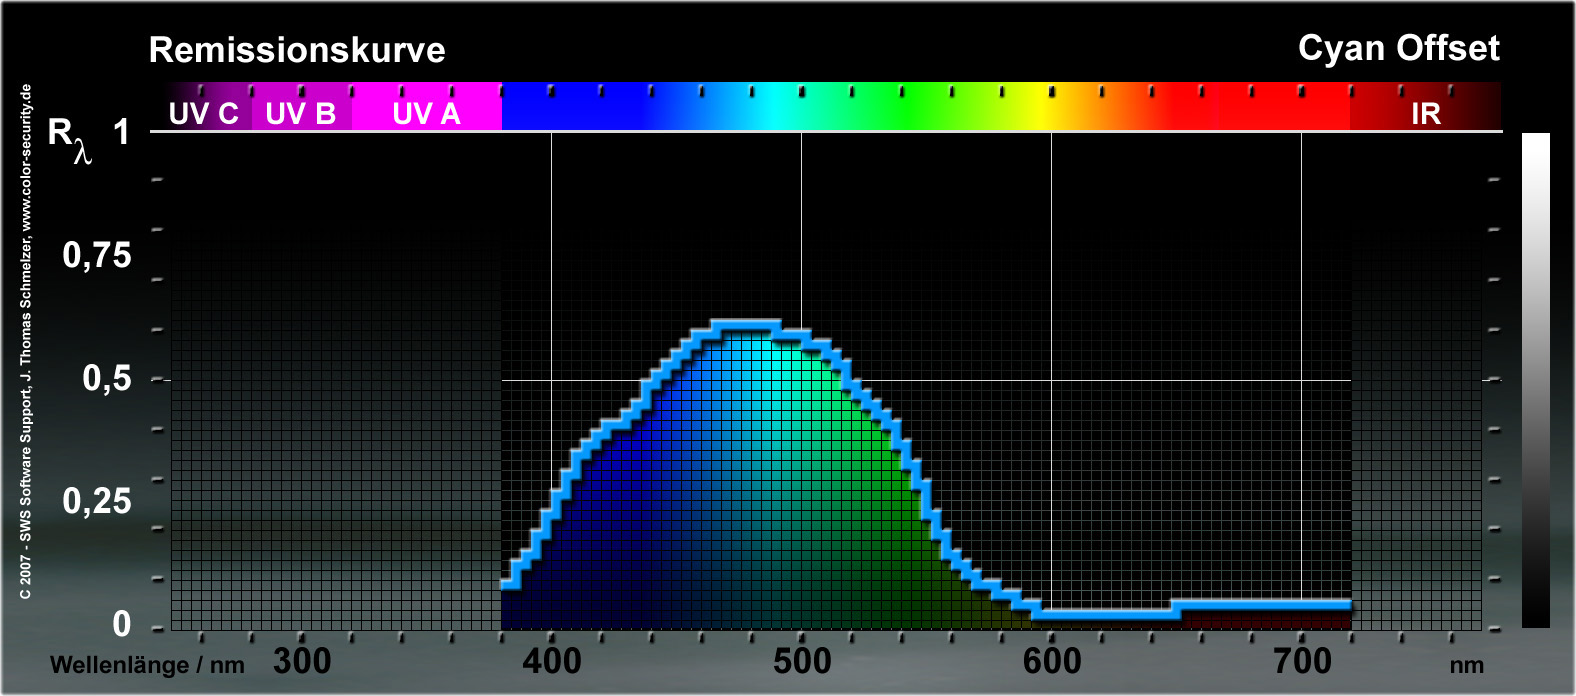Click the Rλ axis symbol

click(x=70, y=138)
